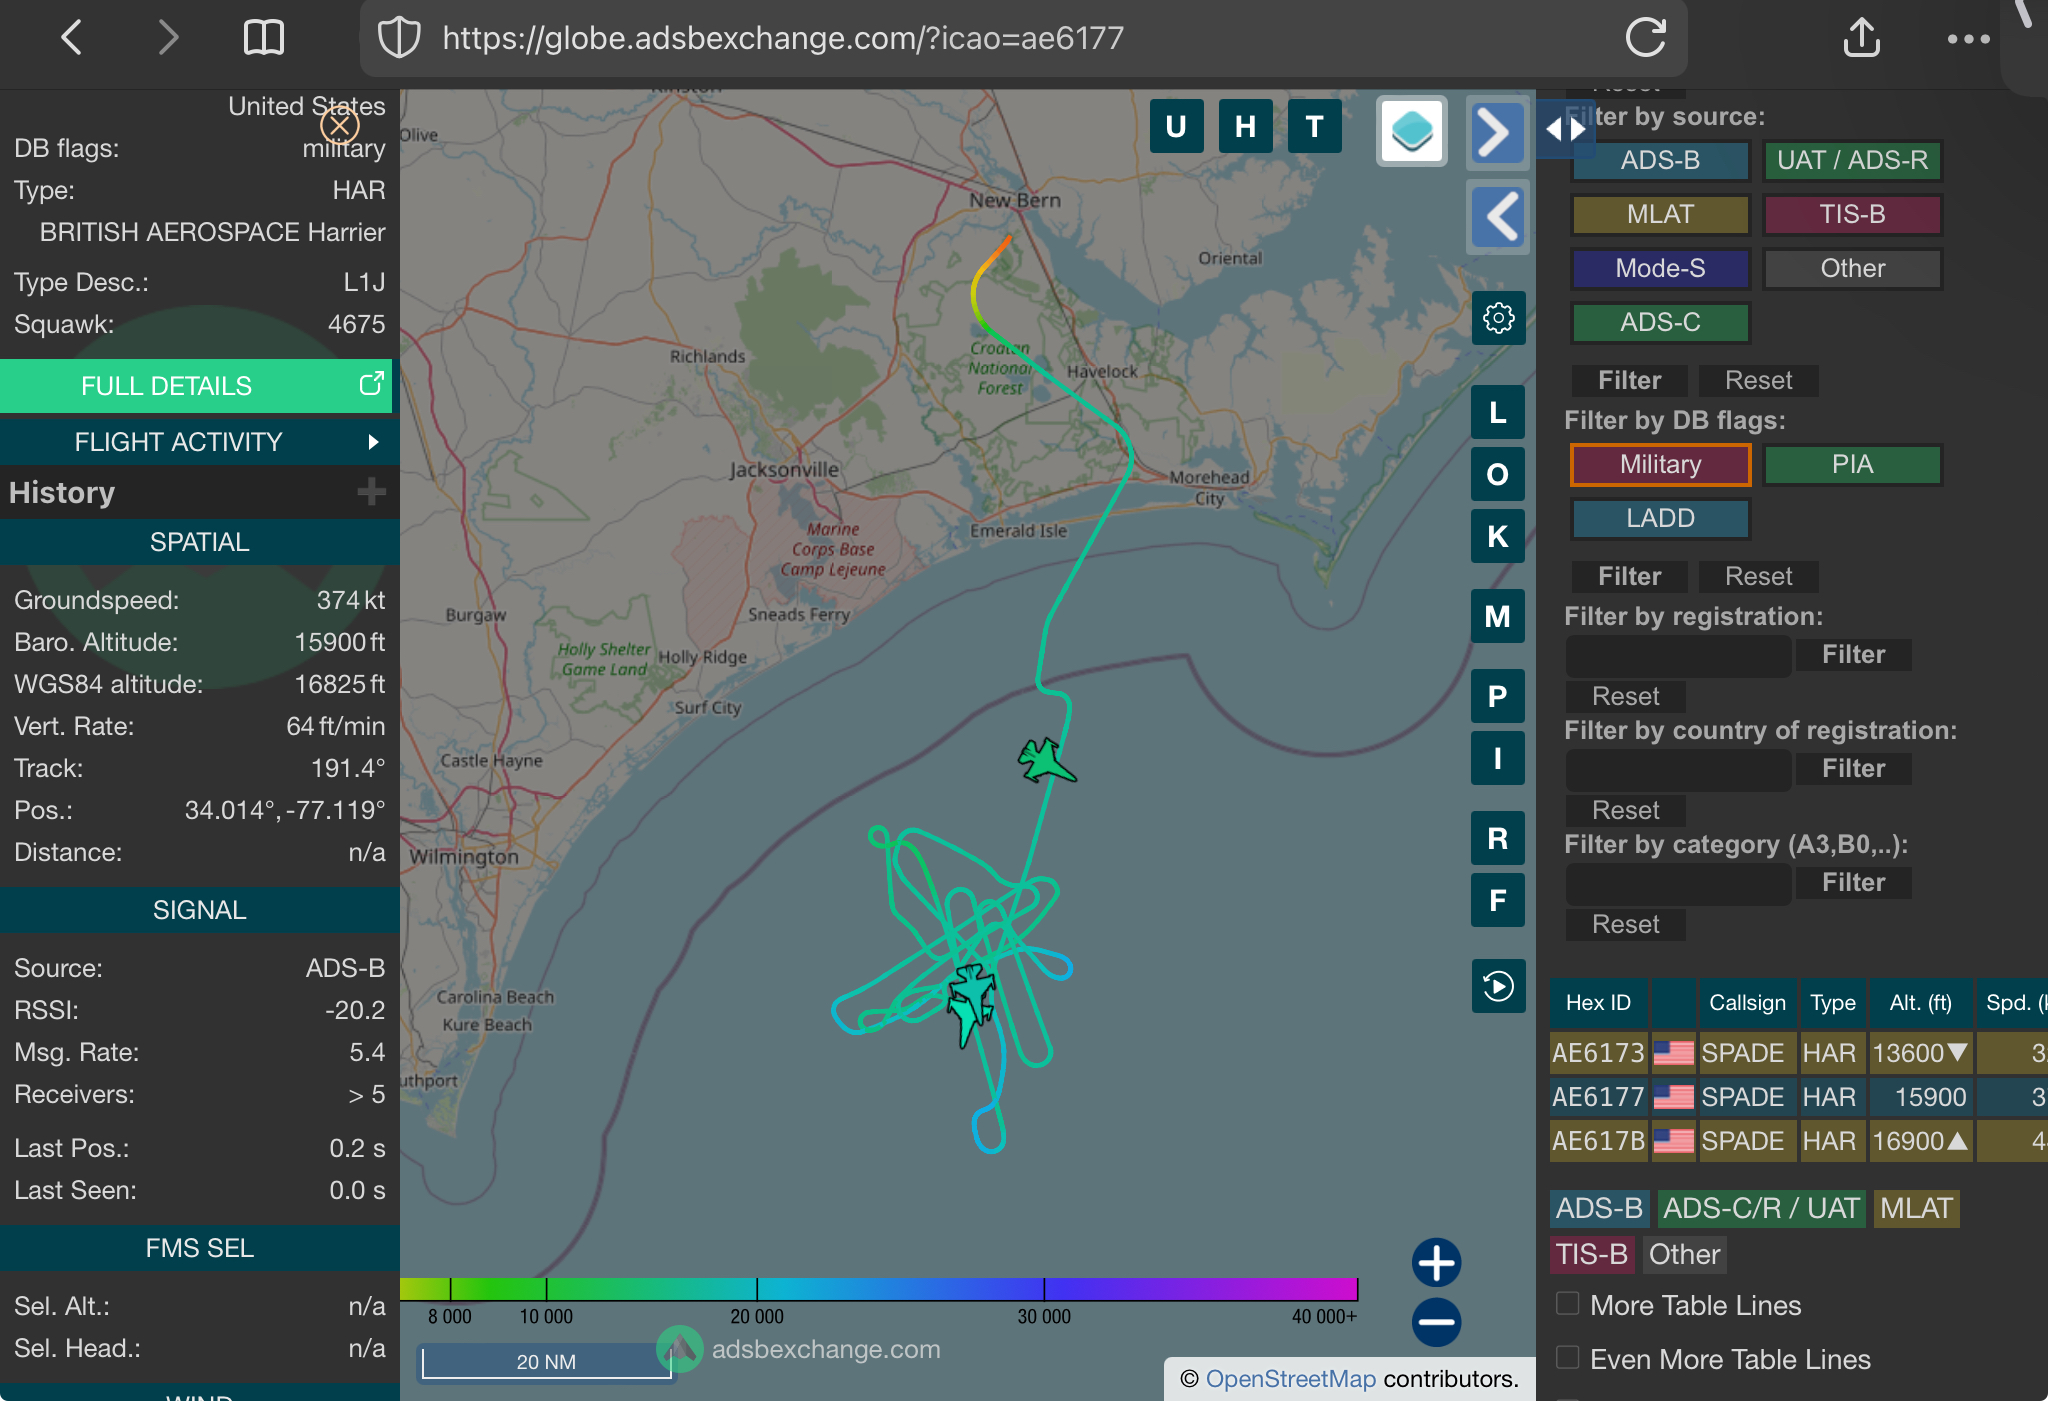
Task: Open the bookmarks book icon
Action: click(264, 38)
